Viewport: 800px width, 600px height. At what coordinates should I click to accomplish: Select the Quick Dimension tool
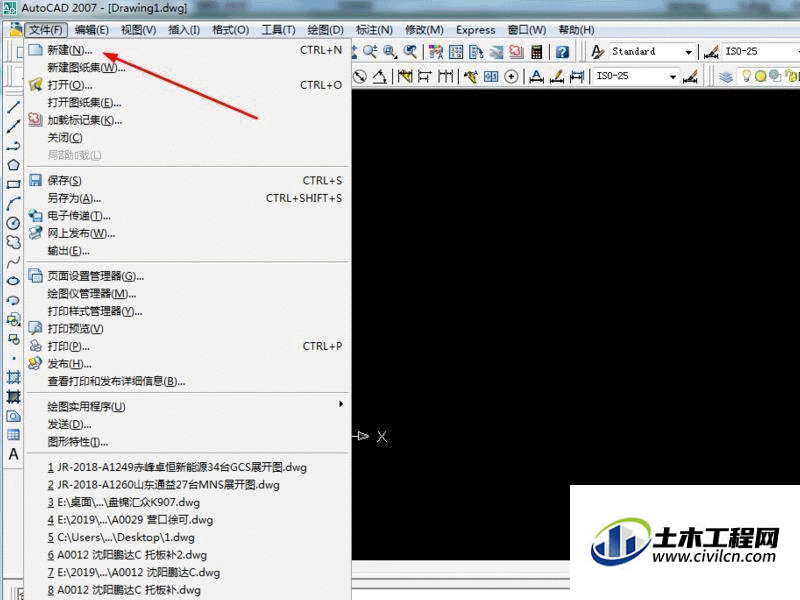(405, 77)
